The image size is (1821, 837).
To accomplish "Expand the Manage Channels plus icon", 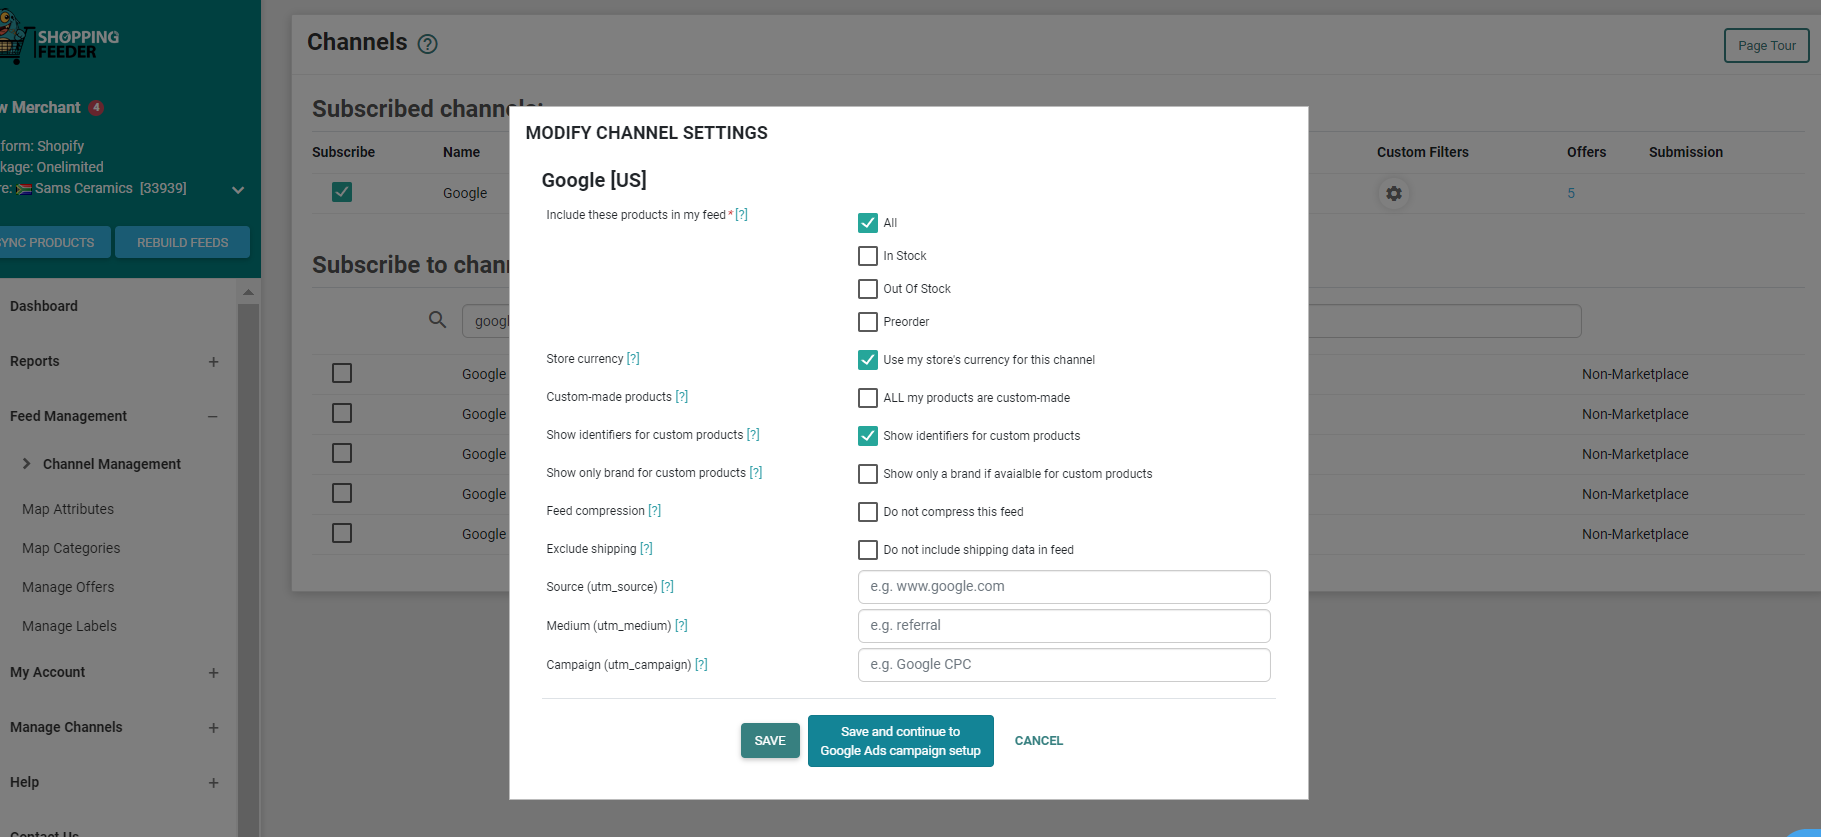I will 213,728.
